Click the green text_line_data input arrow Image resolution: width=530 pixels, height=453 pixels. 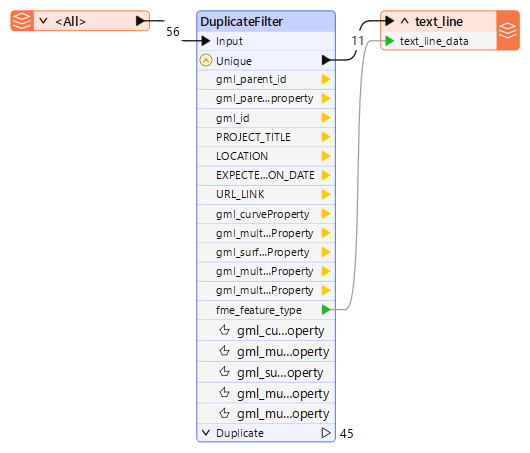[x=390, y=41]
